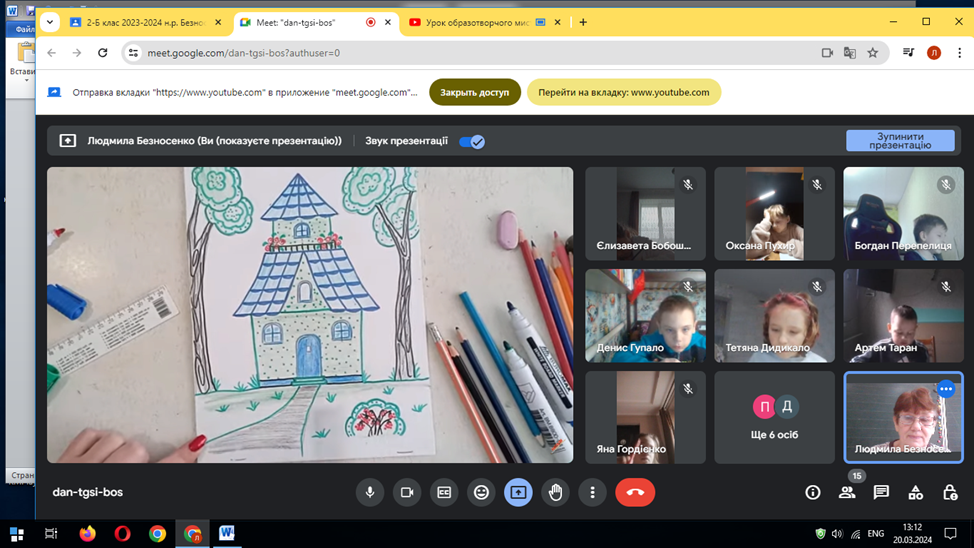The height and width of the screenshot is (548, 974).
Task: Toggle the presentation audio switch
Action: pos(472,142)
